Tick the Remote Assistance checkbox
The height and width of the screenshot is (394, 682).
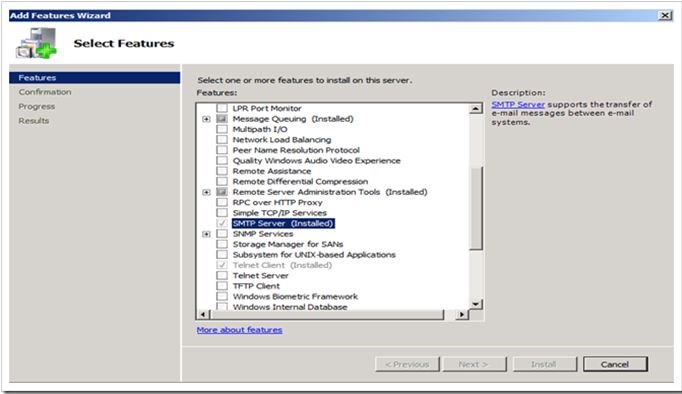222,171
